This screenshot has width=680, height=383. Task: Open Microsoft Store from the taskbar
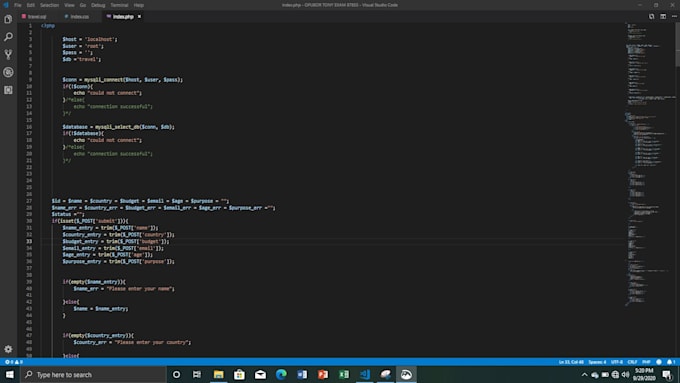(239, 374)
